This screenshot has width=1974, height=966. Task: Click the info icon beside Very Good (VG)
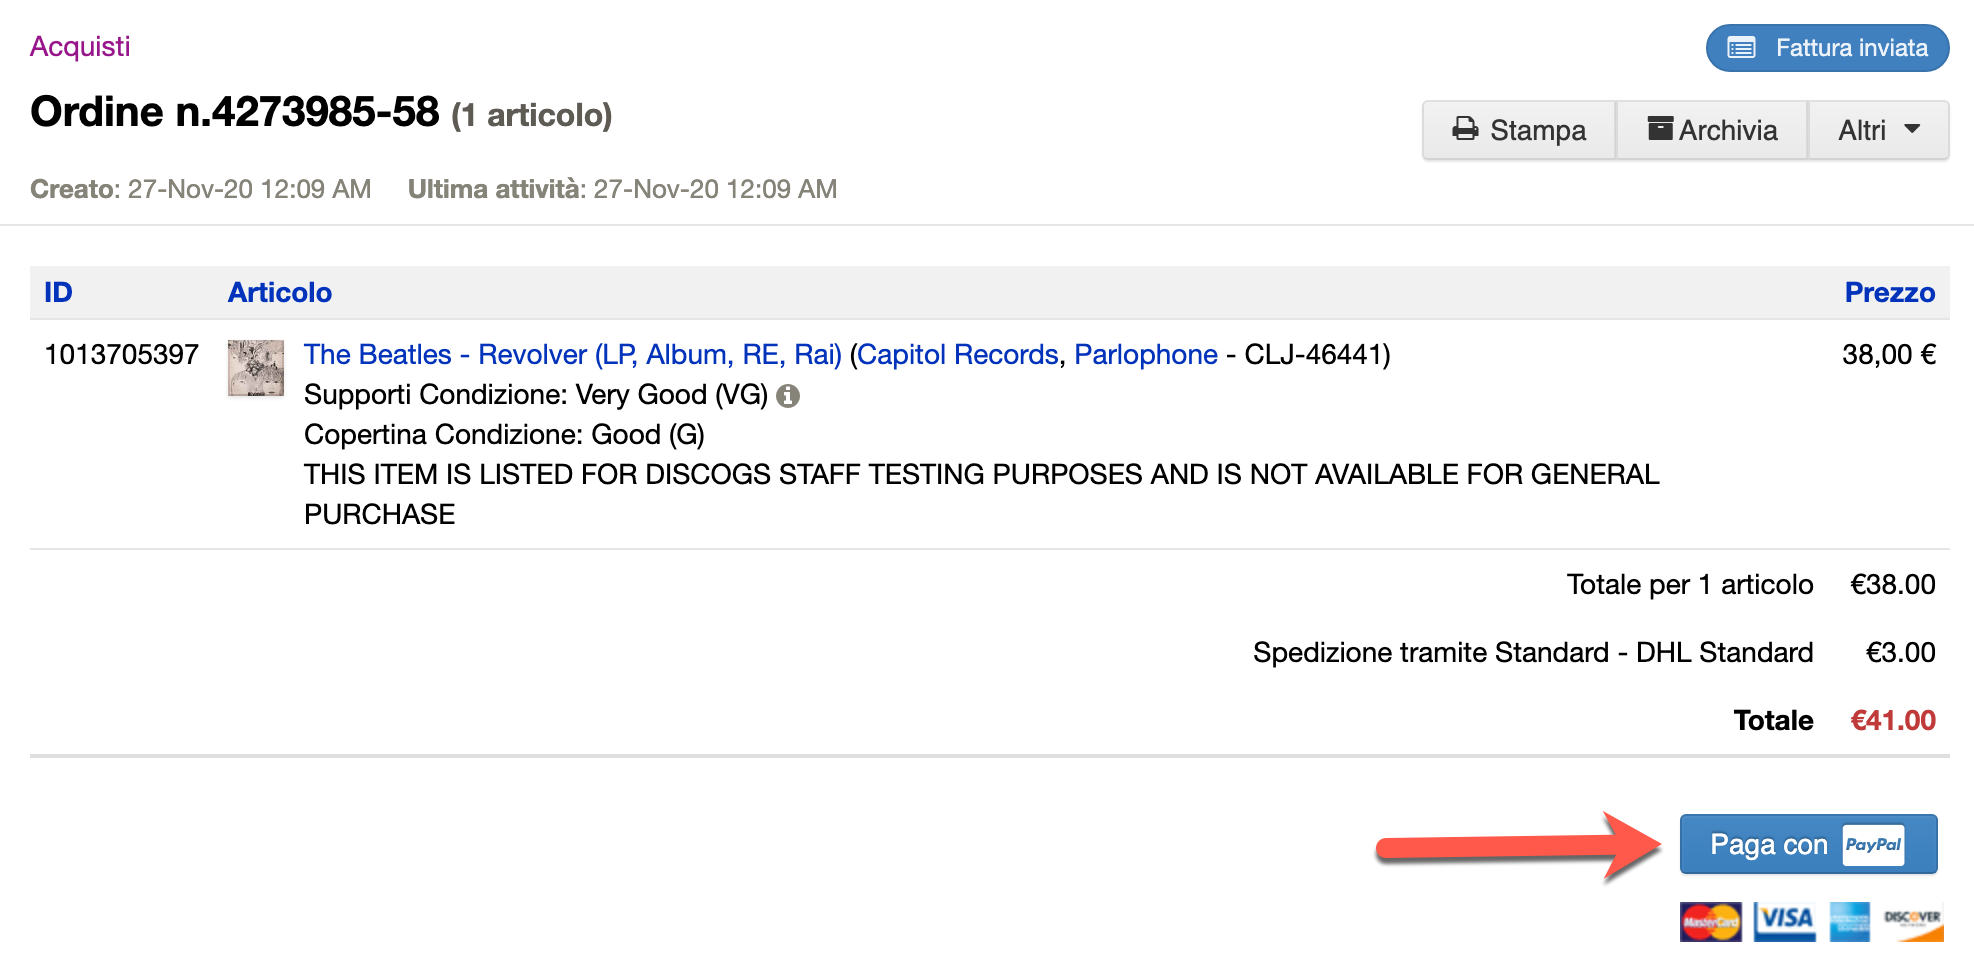click(x=788, y=396)
